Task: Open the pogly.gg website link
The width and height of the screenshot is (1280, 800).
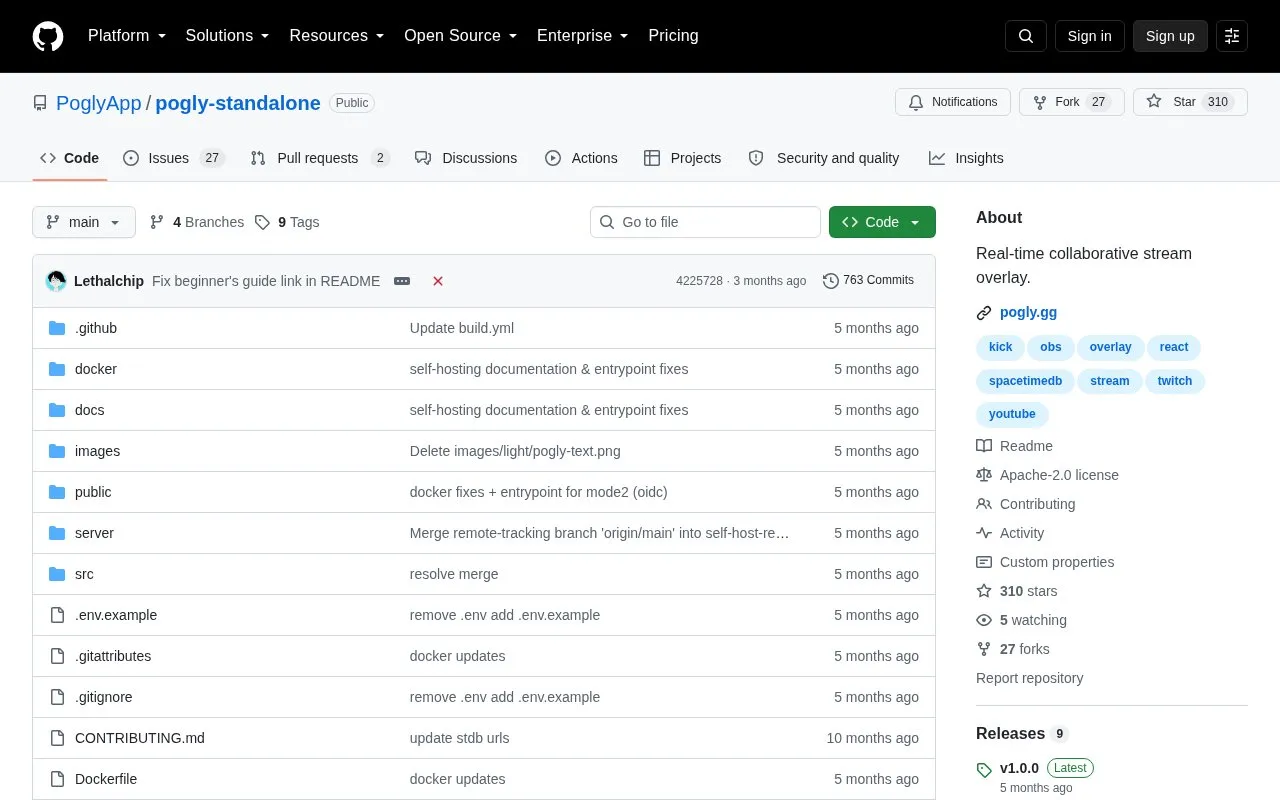Action: tap(1028, 313)
